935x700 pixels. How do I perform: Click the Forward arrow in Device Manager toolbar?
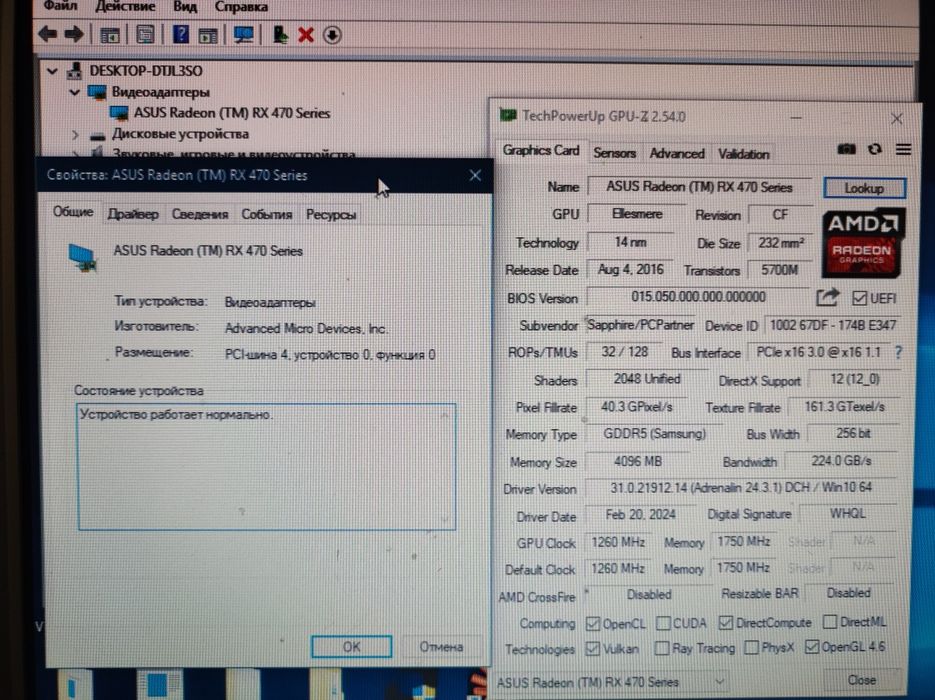pyautogui.click(x=74, y=35)
